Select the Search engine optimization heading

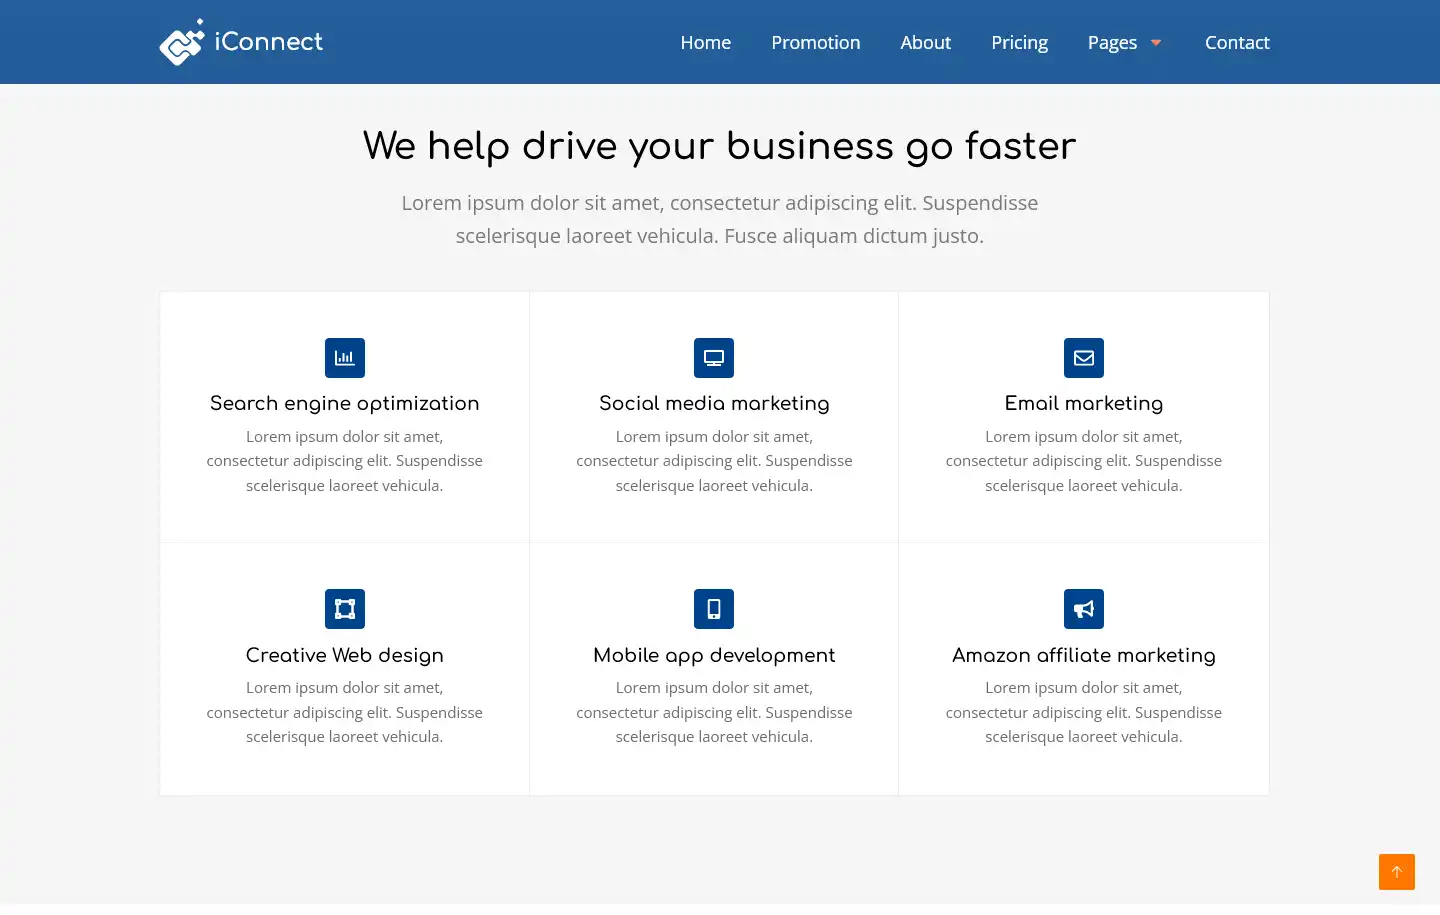click(x=344, y=404)
